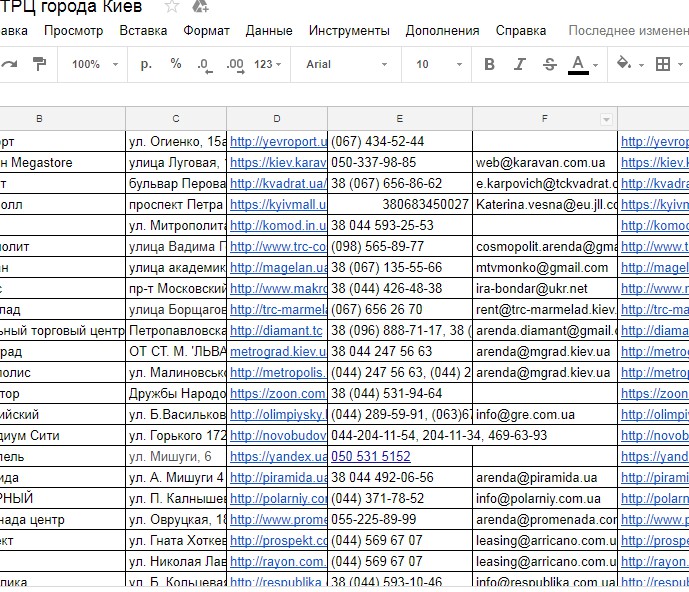
Task: Select cell with arenda@piramida.ua
Action: [x=545, y=478]
